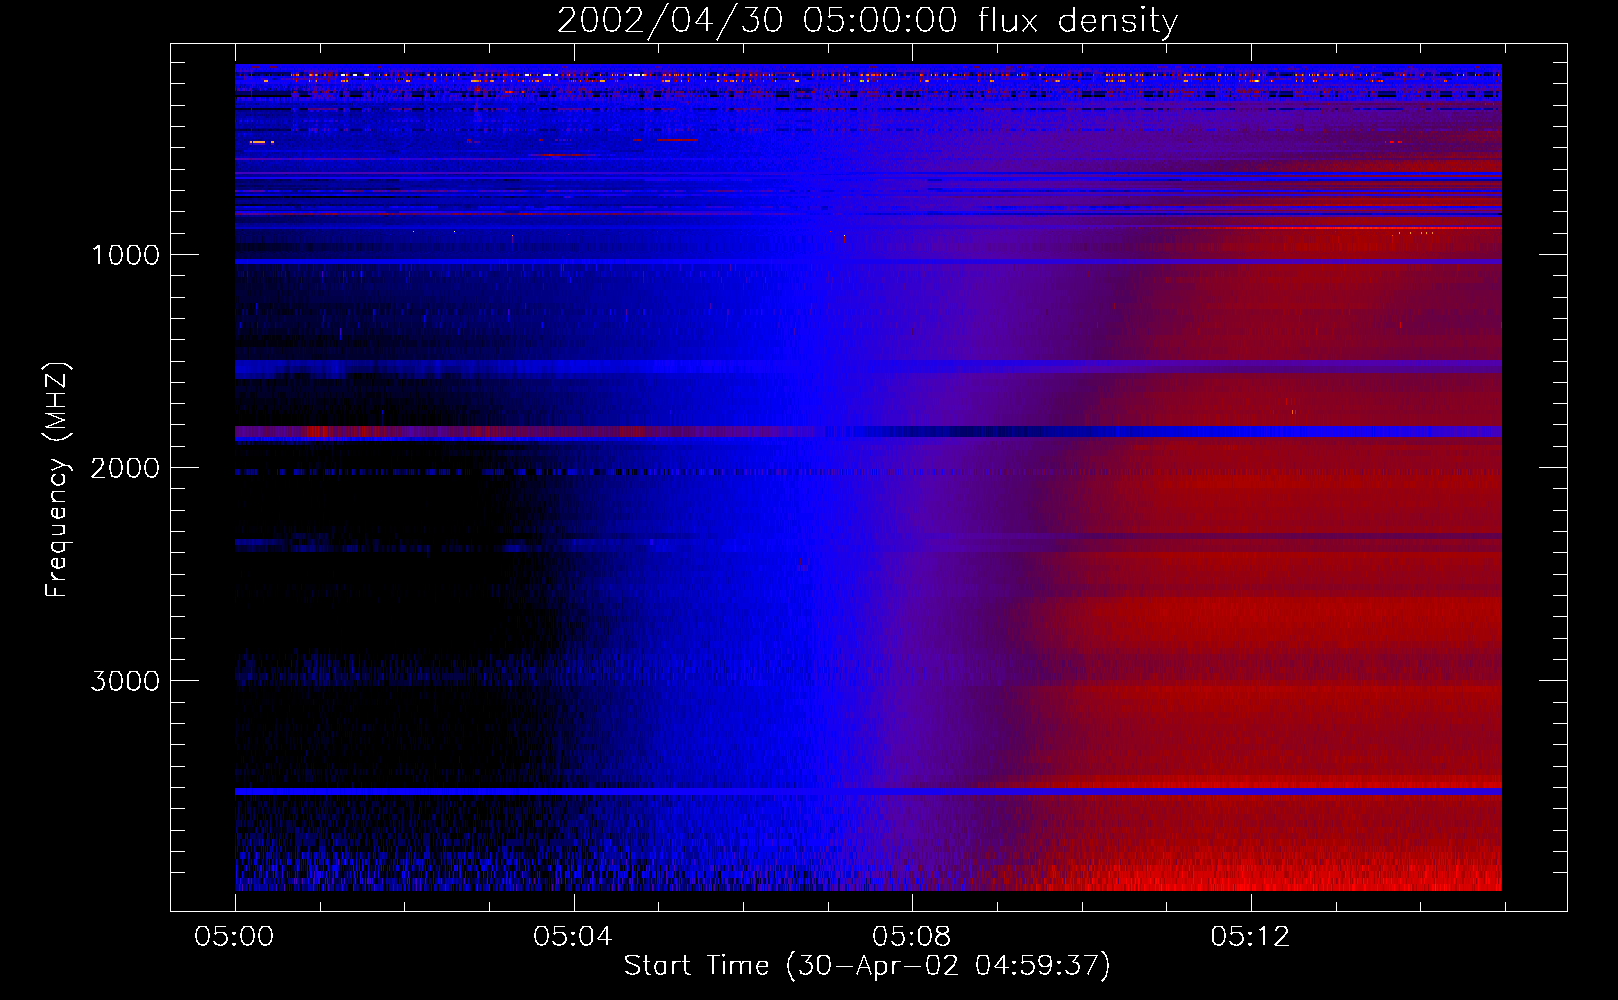Click the 'Start Time (30-Apr-02 04:59:37)' axis label

[867, 966]
